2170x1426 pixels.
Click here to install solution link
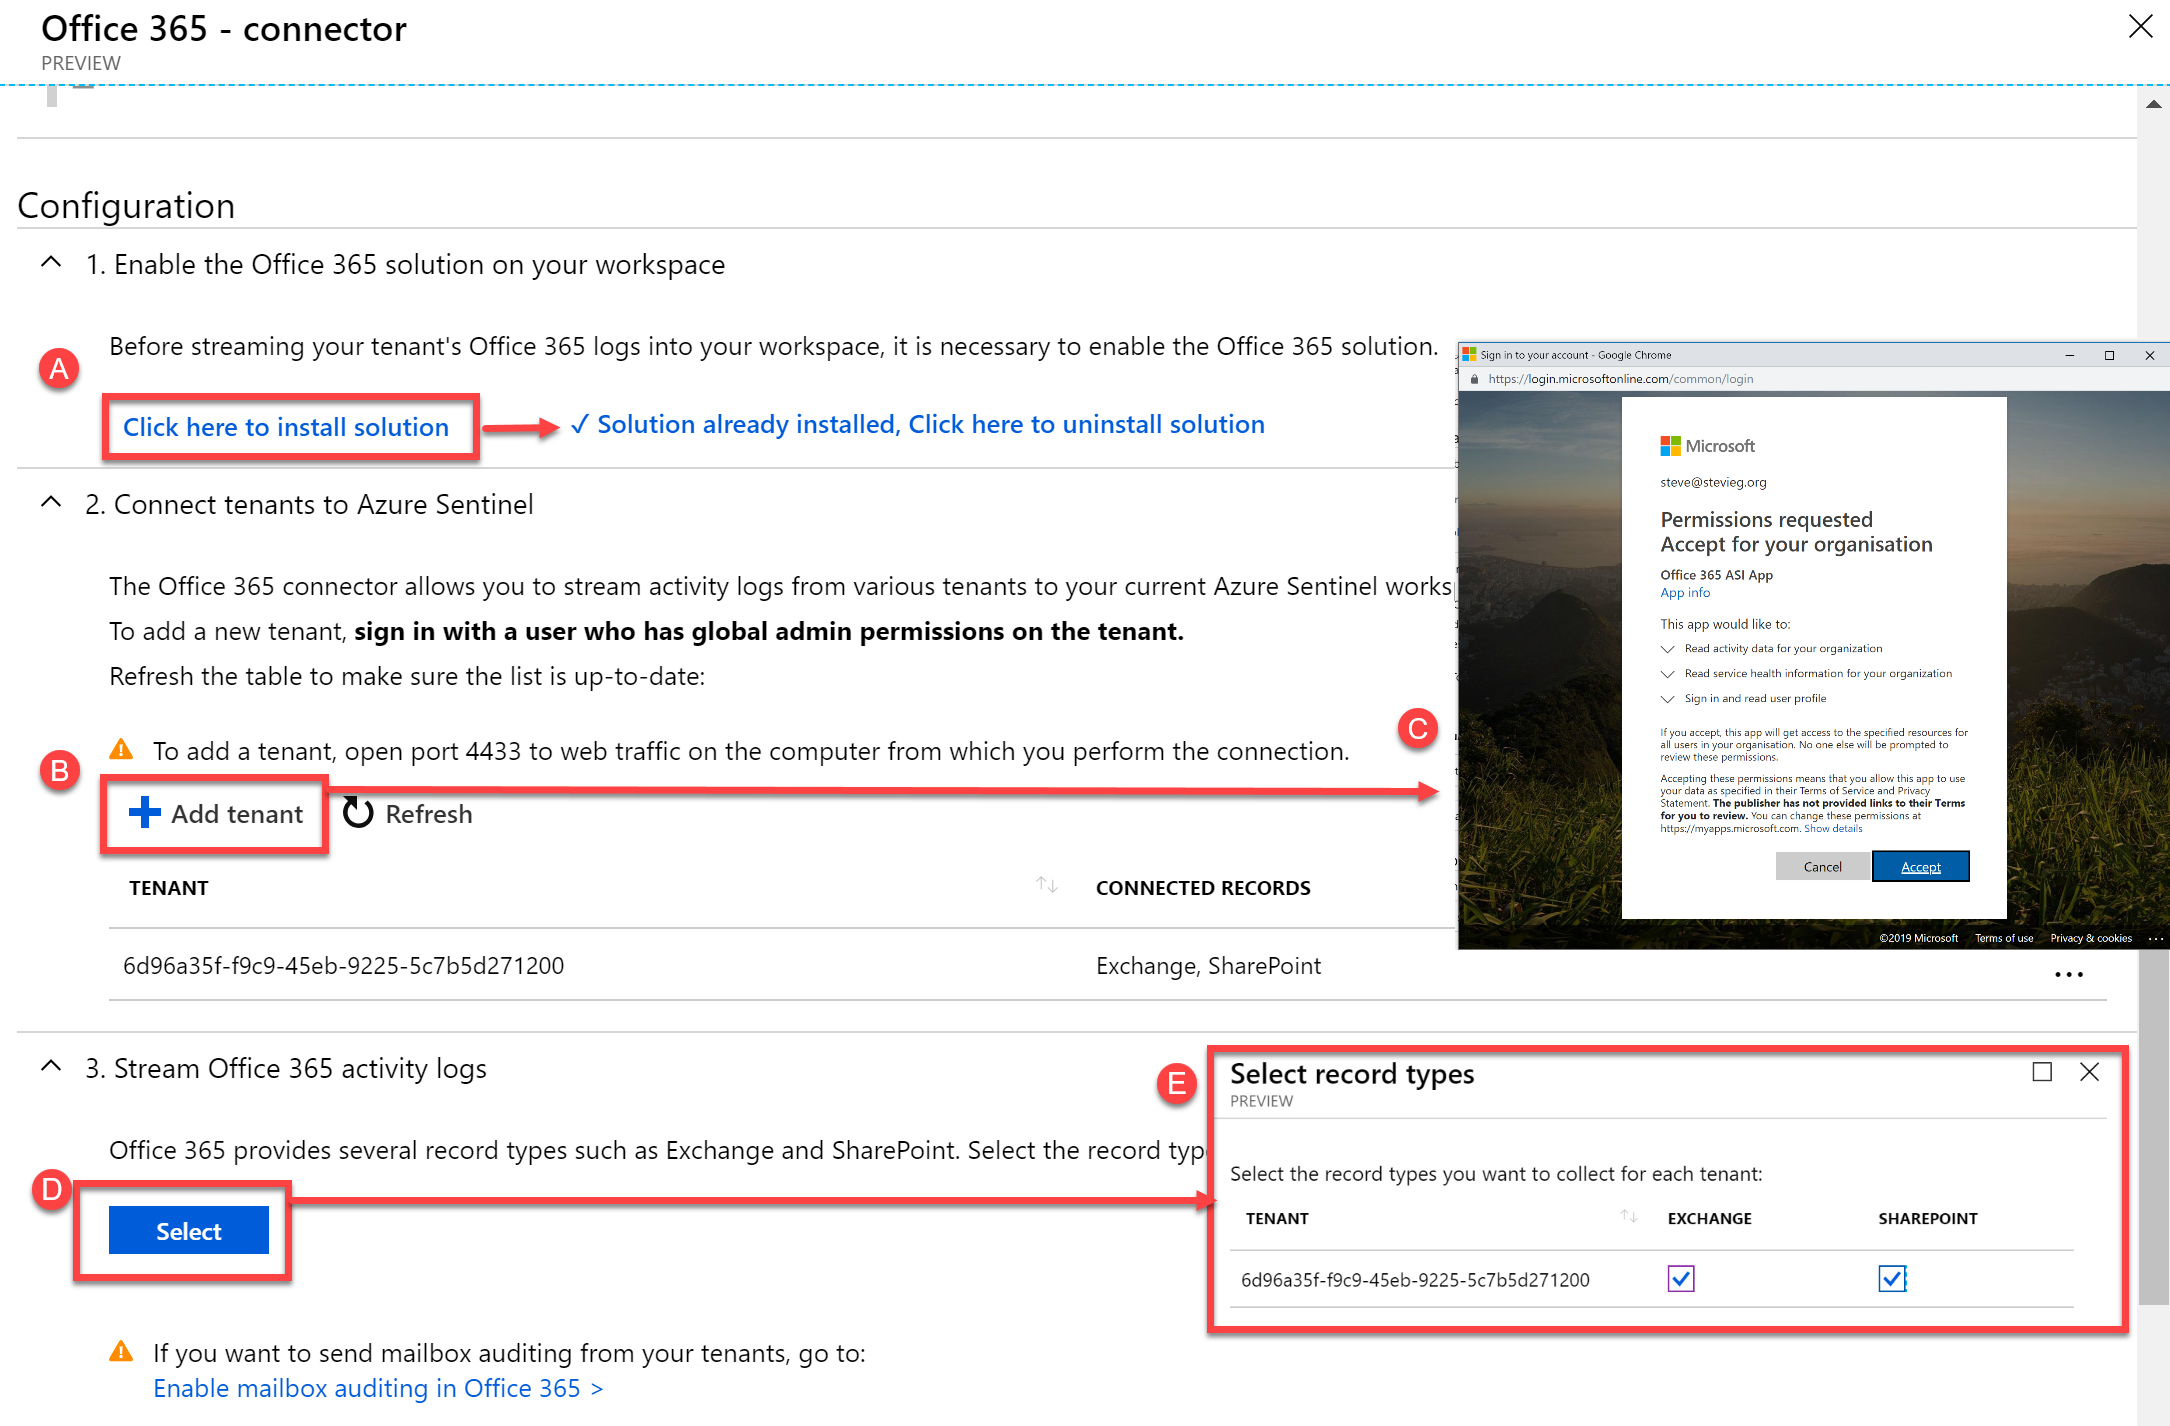coord(286,427)
